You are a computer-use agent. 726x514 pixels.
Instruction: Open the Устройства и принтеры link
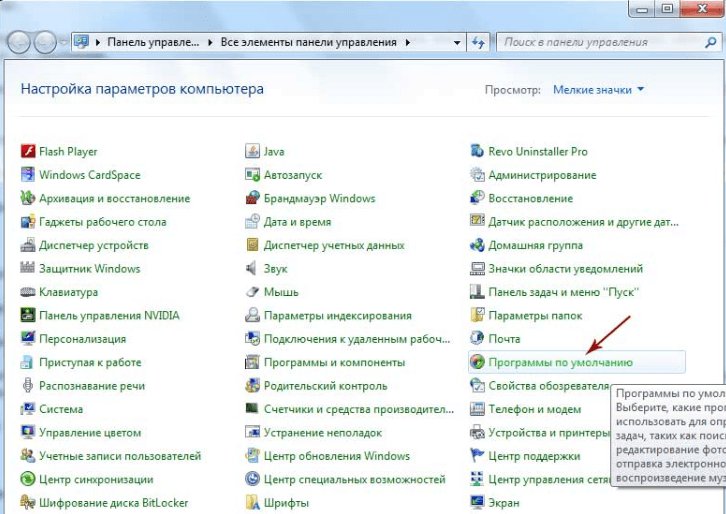tap(549, 433)
